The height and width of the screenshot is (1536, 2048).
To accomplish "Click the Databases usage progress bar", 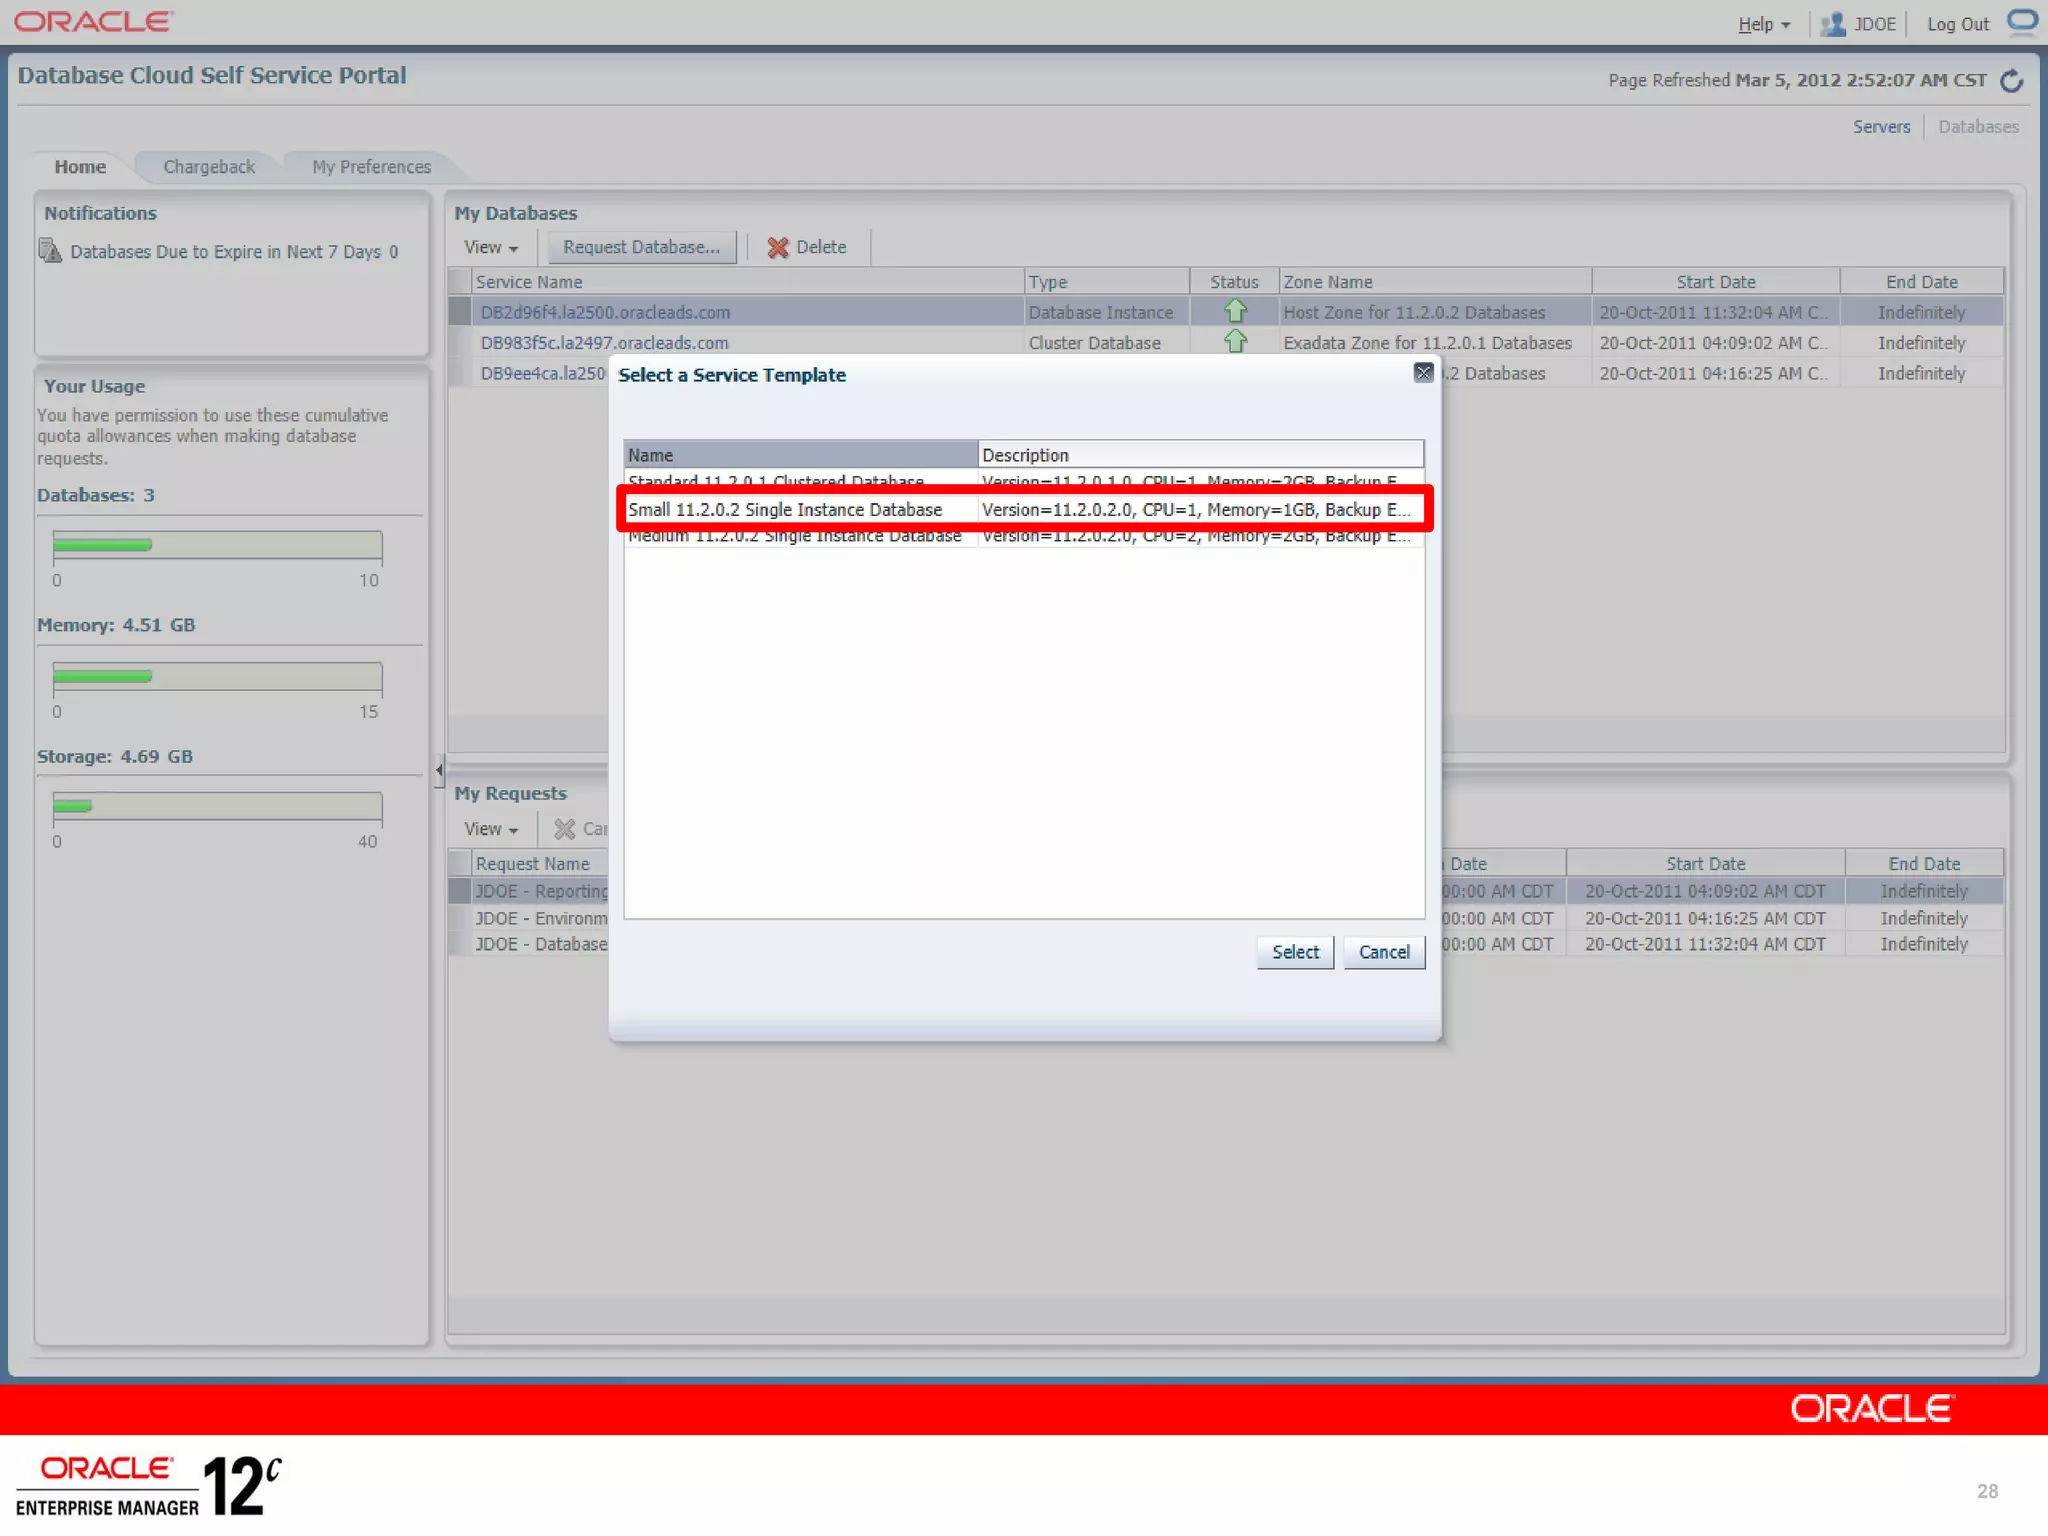I will 217,545.
